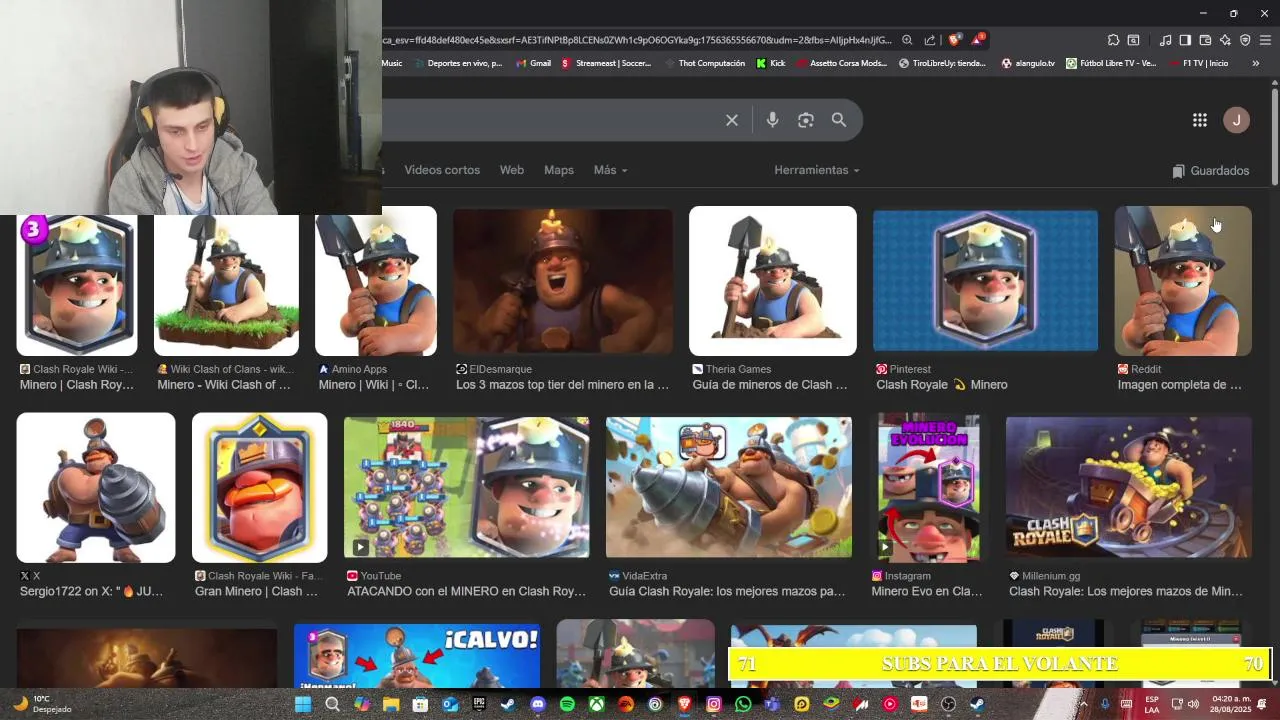Open the Wiki Clash of Clans Minero image
The image size is (1280, 720).
click(226, 285)
